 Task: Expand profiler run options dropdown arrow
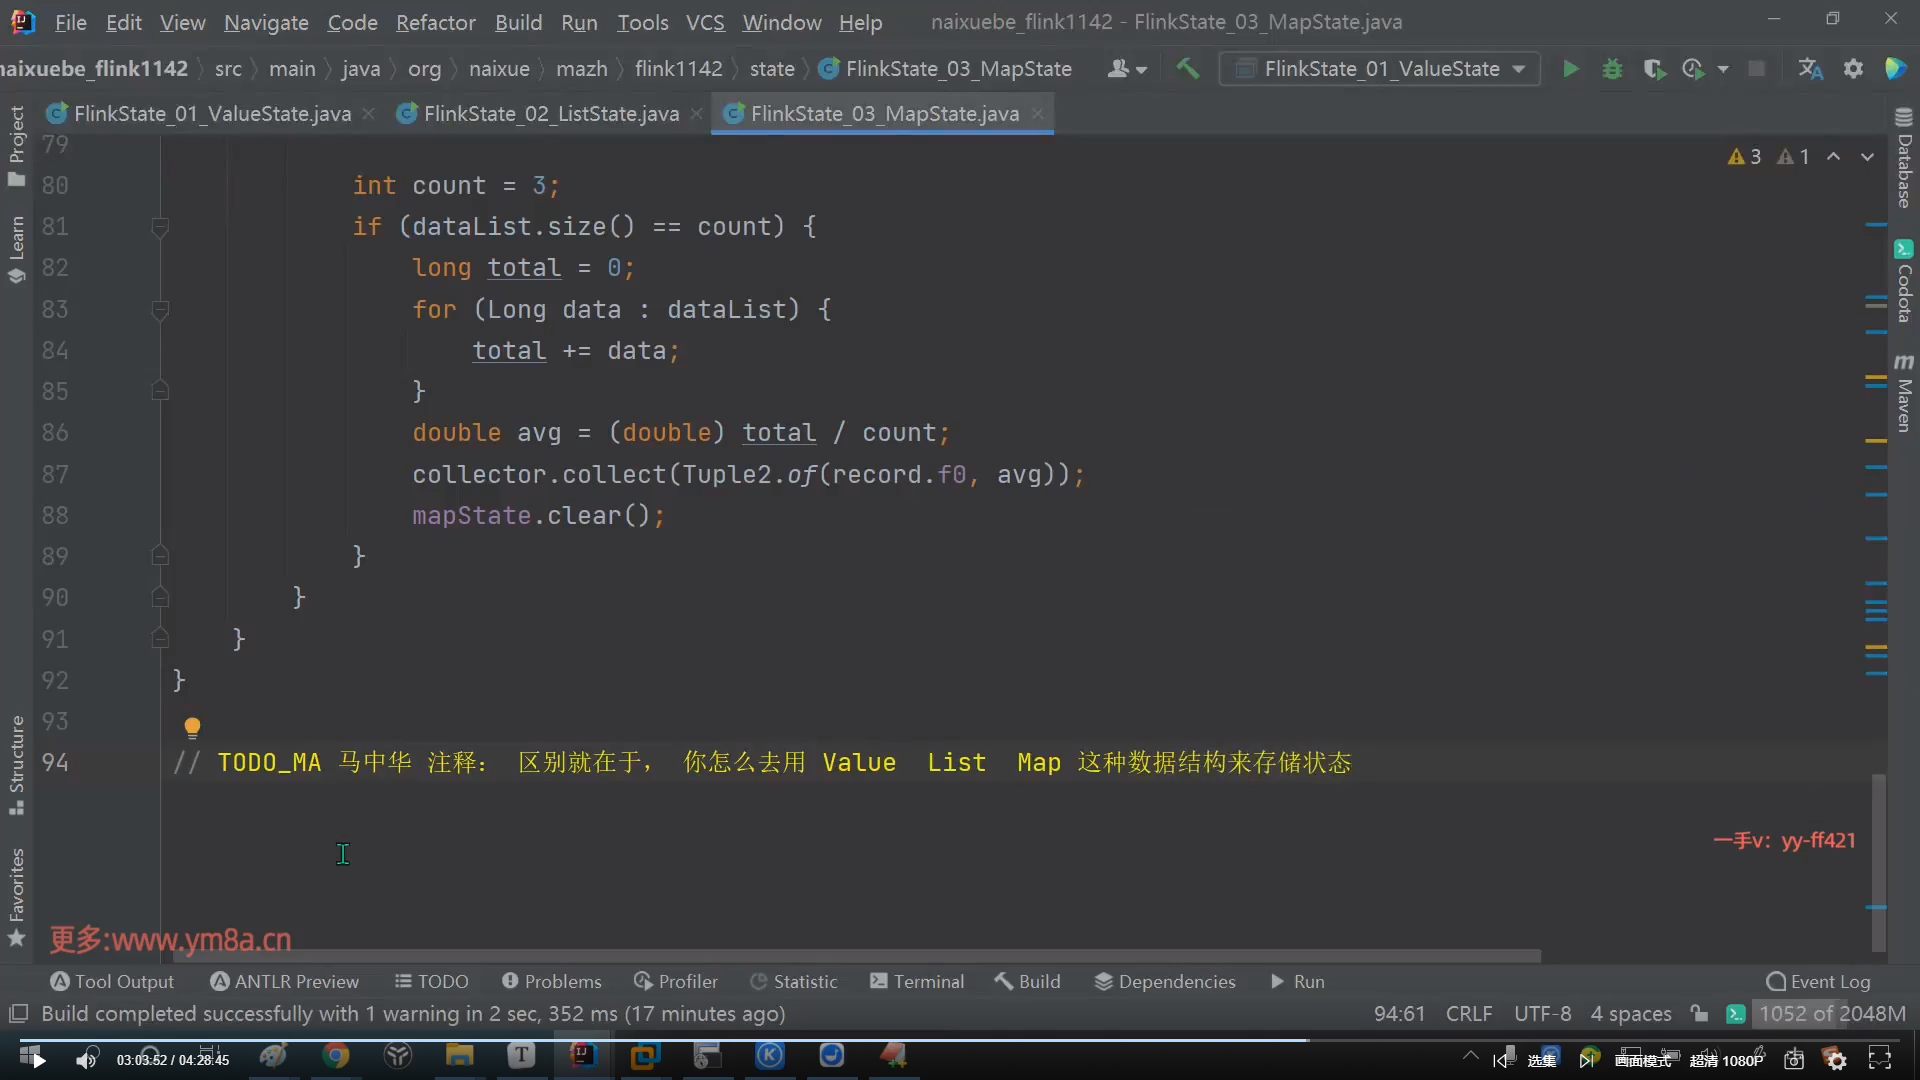[1722, 69]
